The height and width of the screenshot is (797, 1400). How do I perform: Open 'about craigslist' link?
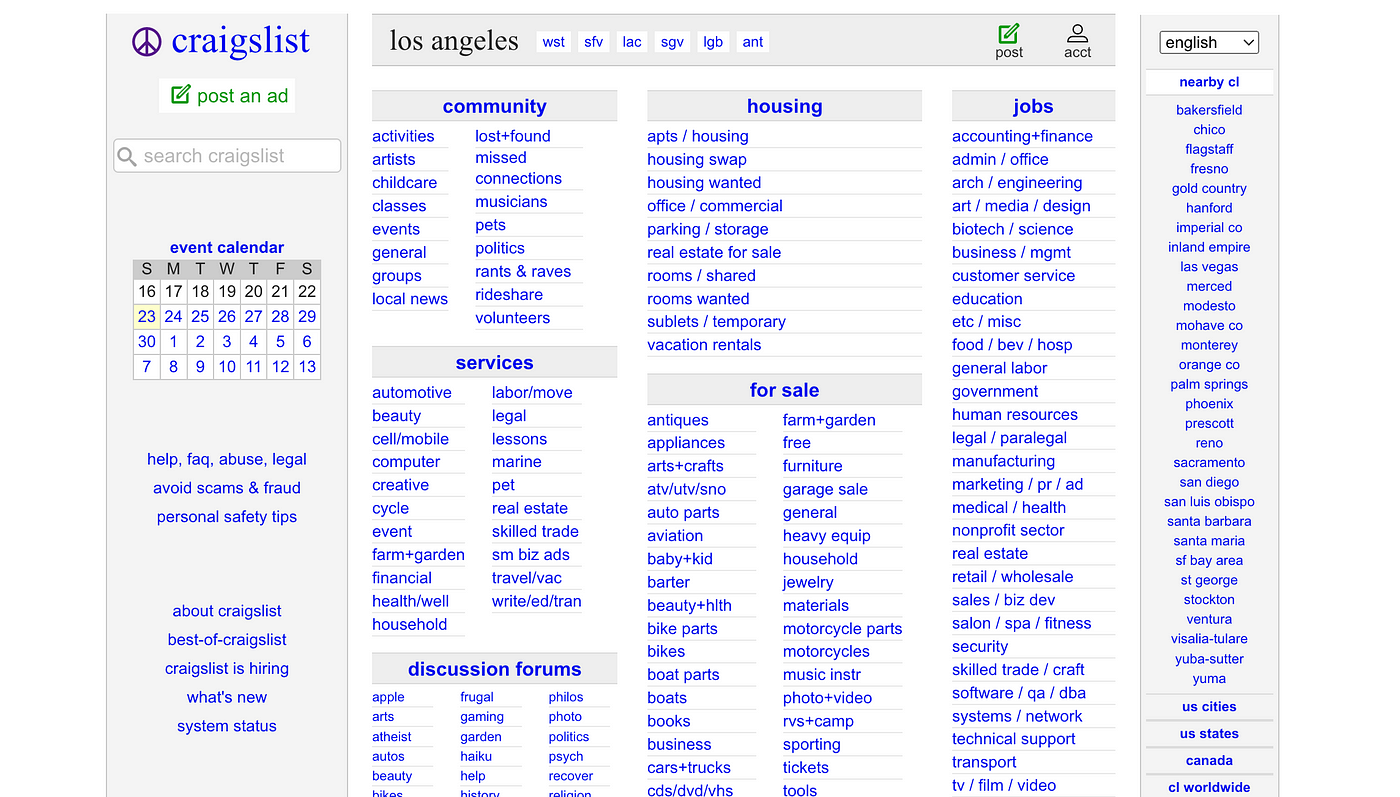coord(227,611)
